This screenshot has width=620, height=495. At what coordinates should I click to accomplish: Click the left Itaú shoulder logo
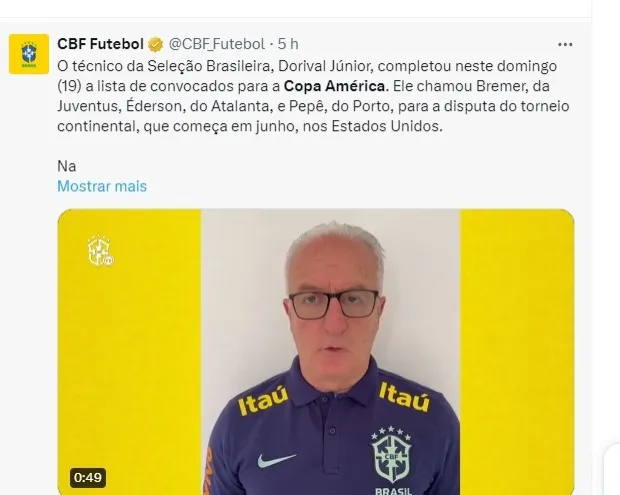point(263,400)
